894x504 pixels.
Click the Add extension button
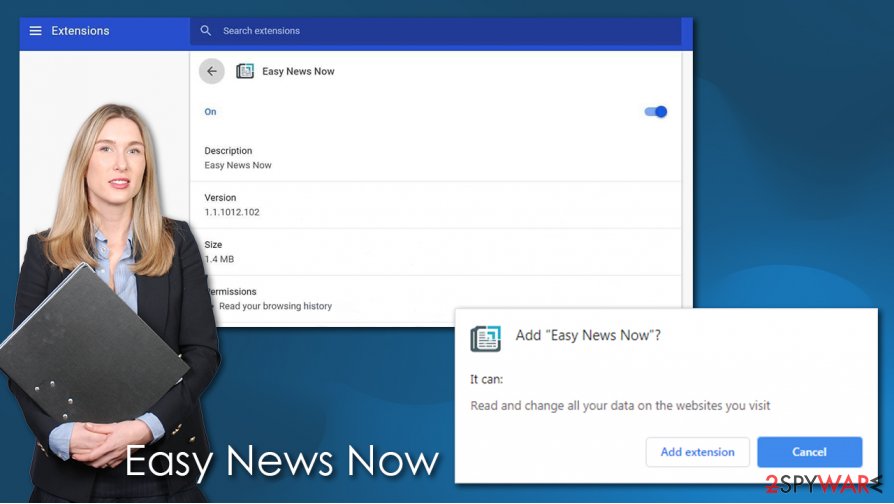697,452
